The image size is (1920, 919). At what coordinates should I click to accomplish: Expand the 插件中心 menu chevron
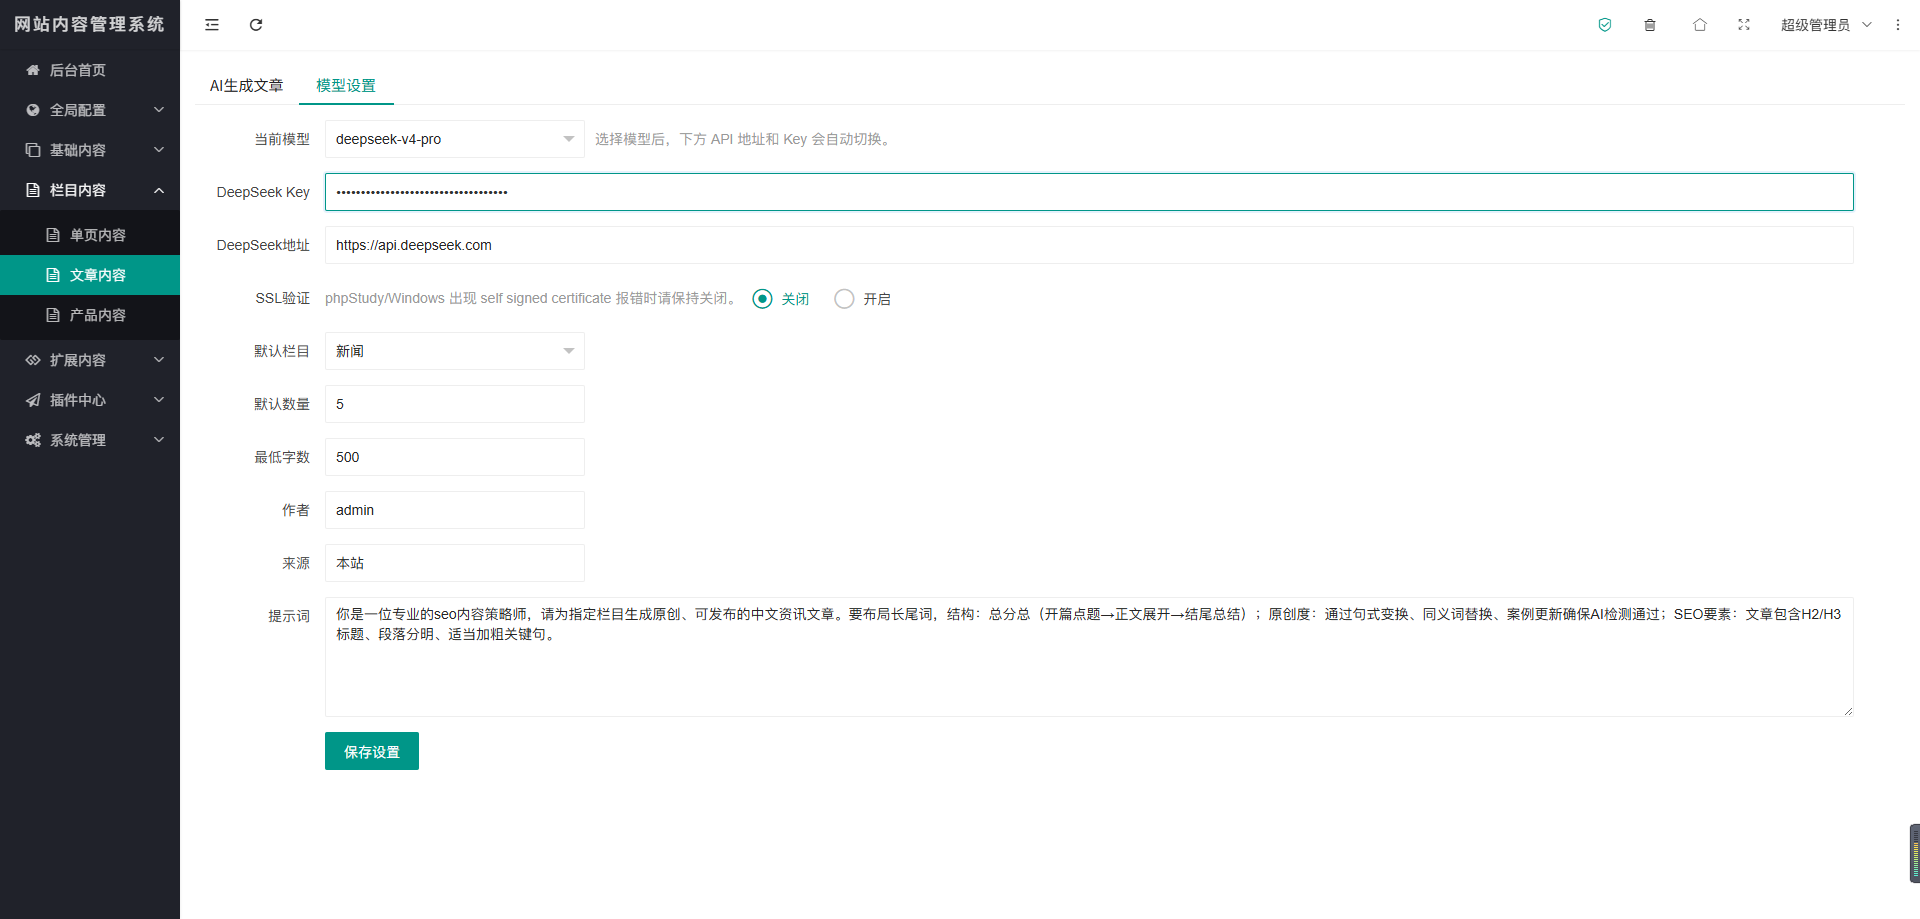click(159, 400)
